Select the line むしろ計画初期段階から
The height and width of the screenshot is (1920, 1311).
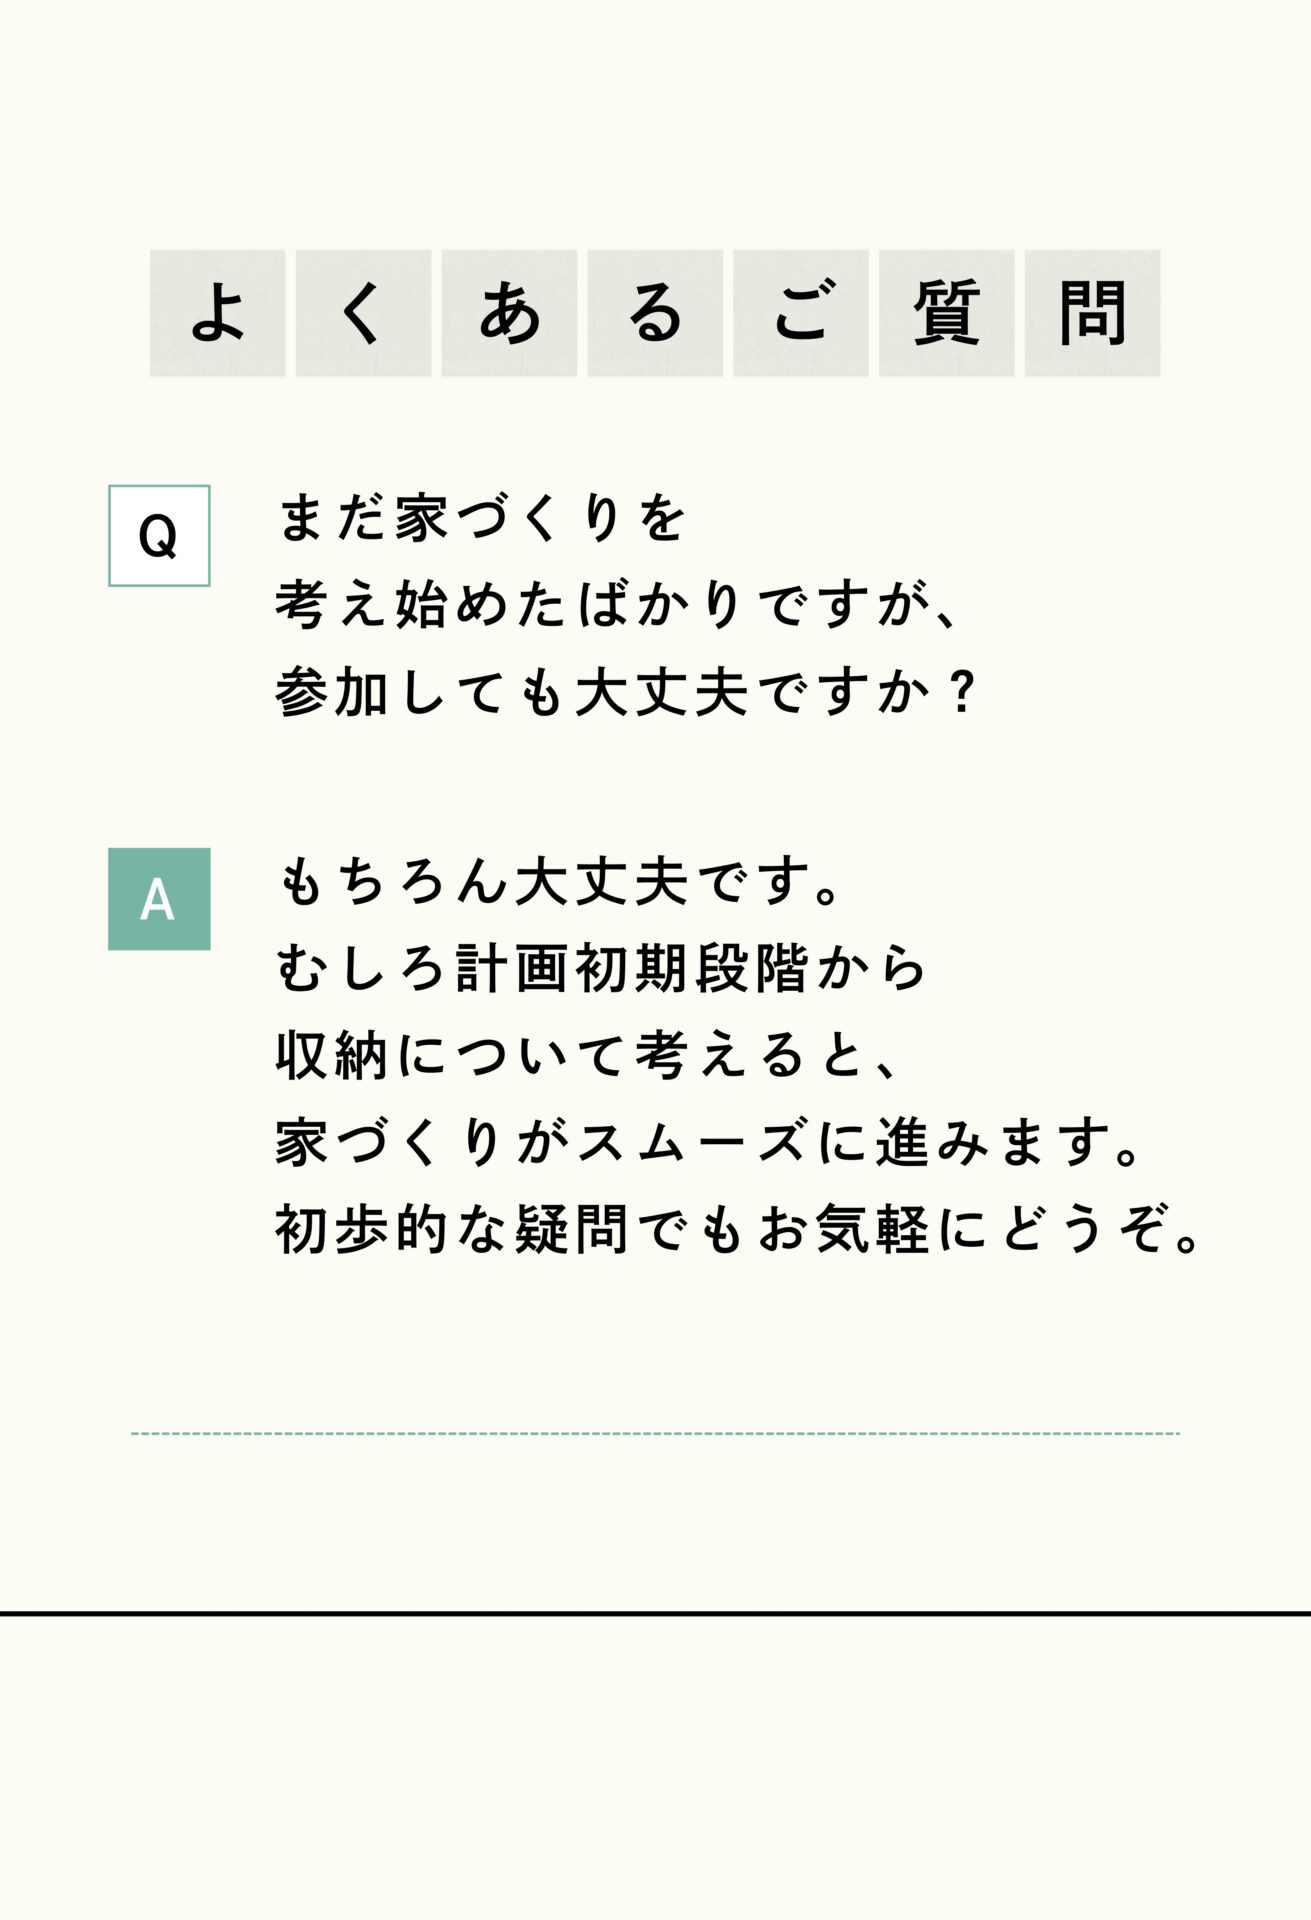tap(602, 968)
